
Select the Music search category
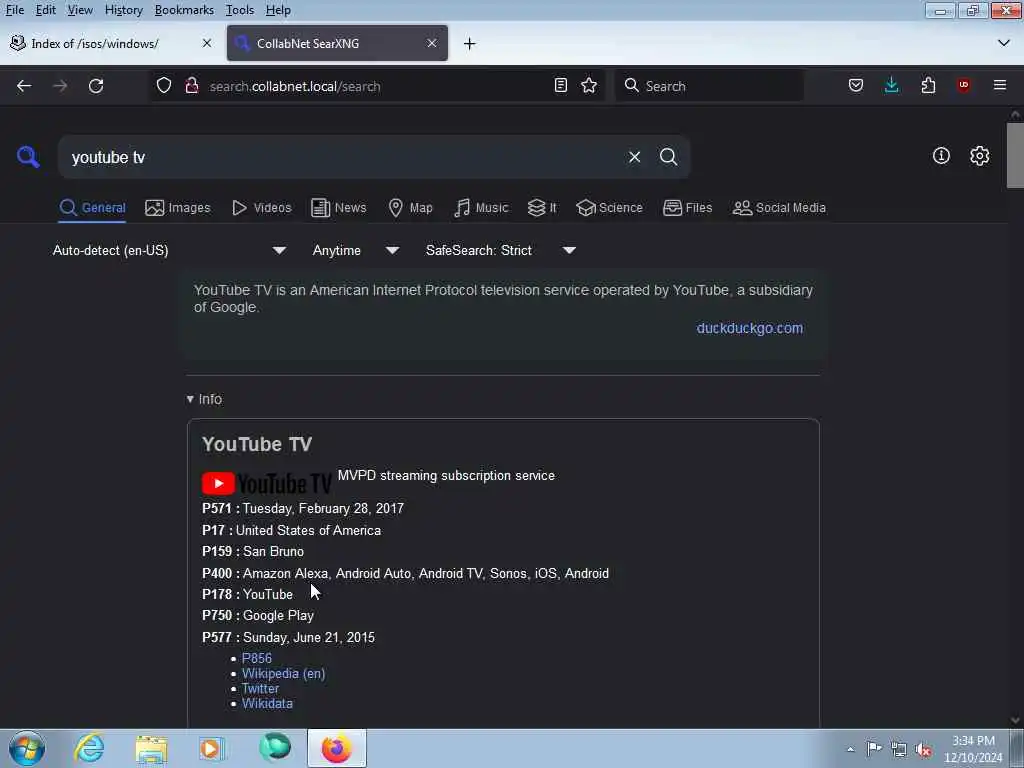(x=481, y=208)
